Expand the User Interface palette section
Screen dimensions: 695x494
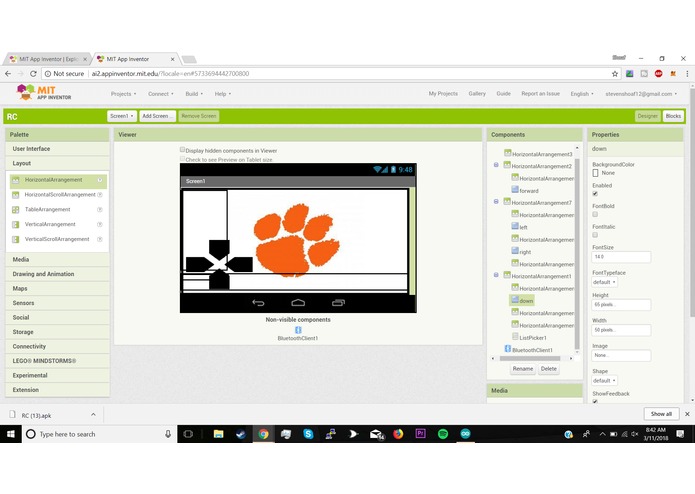point(58,149)
